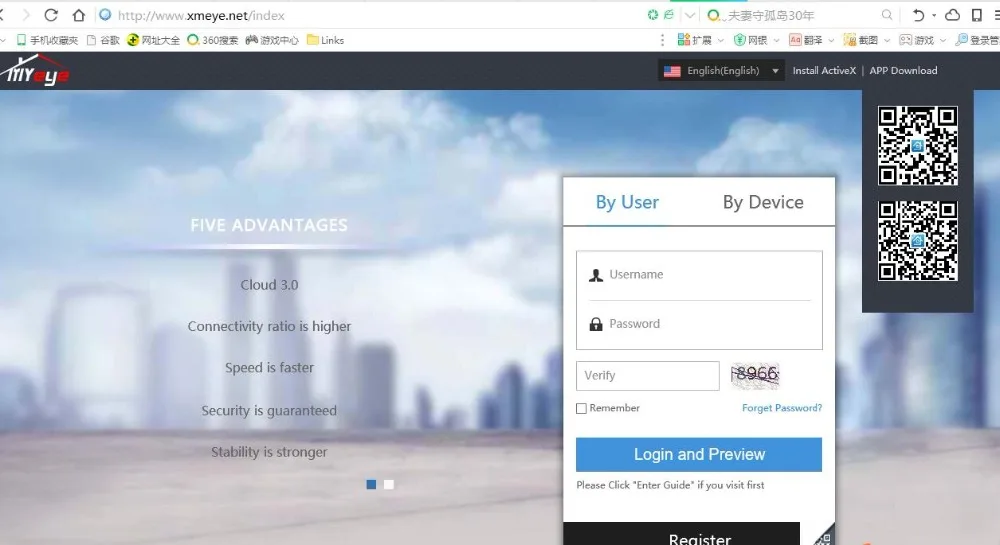Click the Register button
This screenshot has height=545, width=1000.
681,534
